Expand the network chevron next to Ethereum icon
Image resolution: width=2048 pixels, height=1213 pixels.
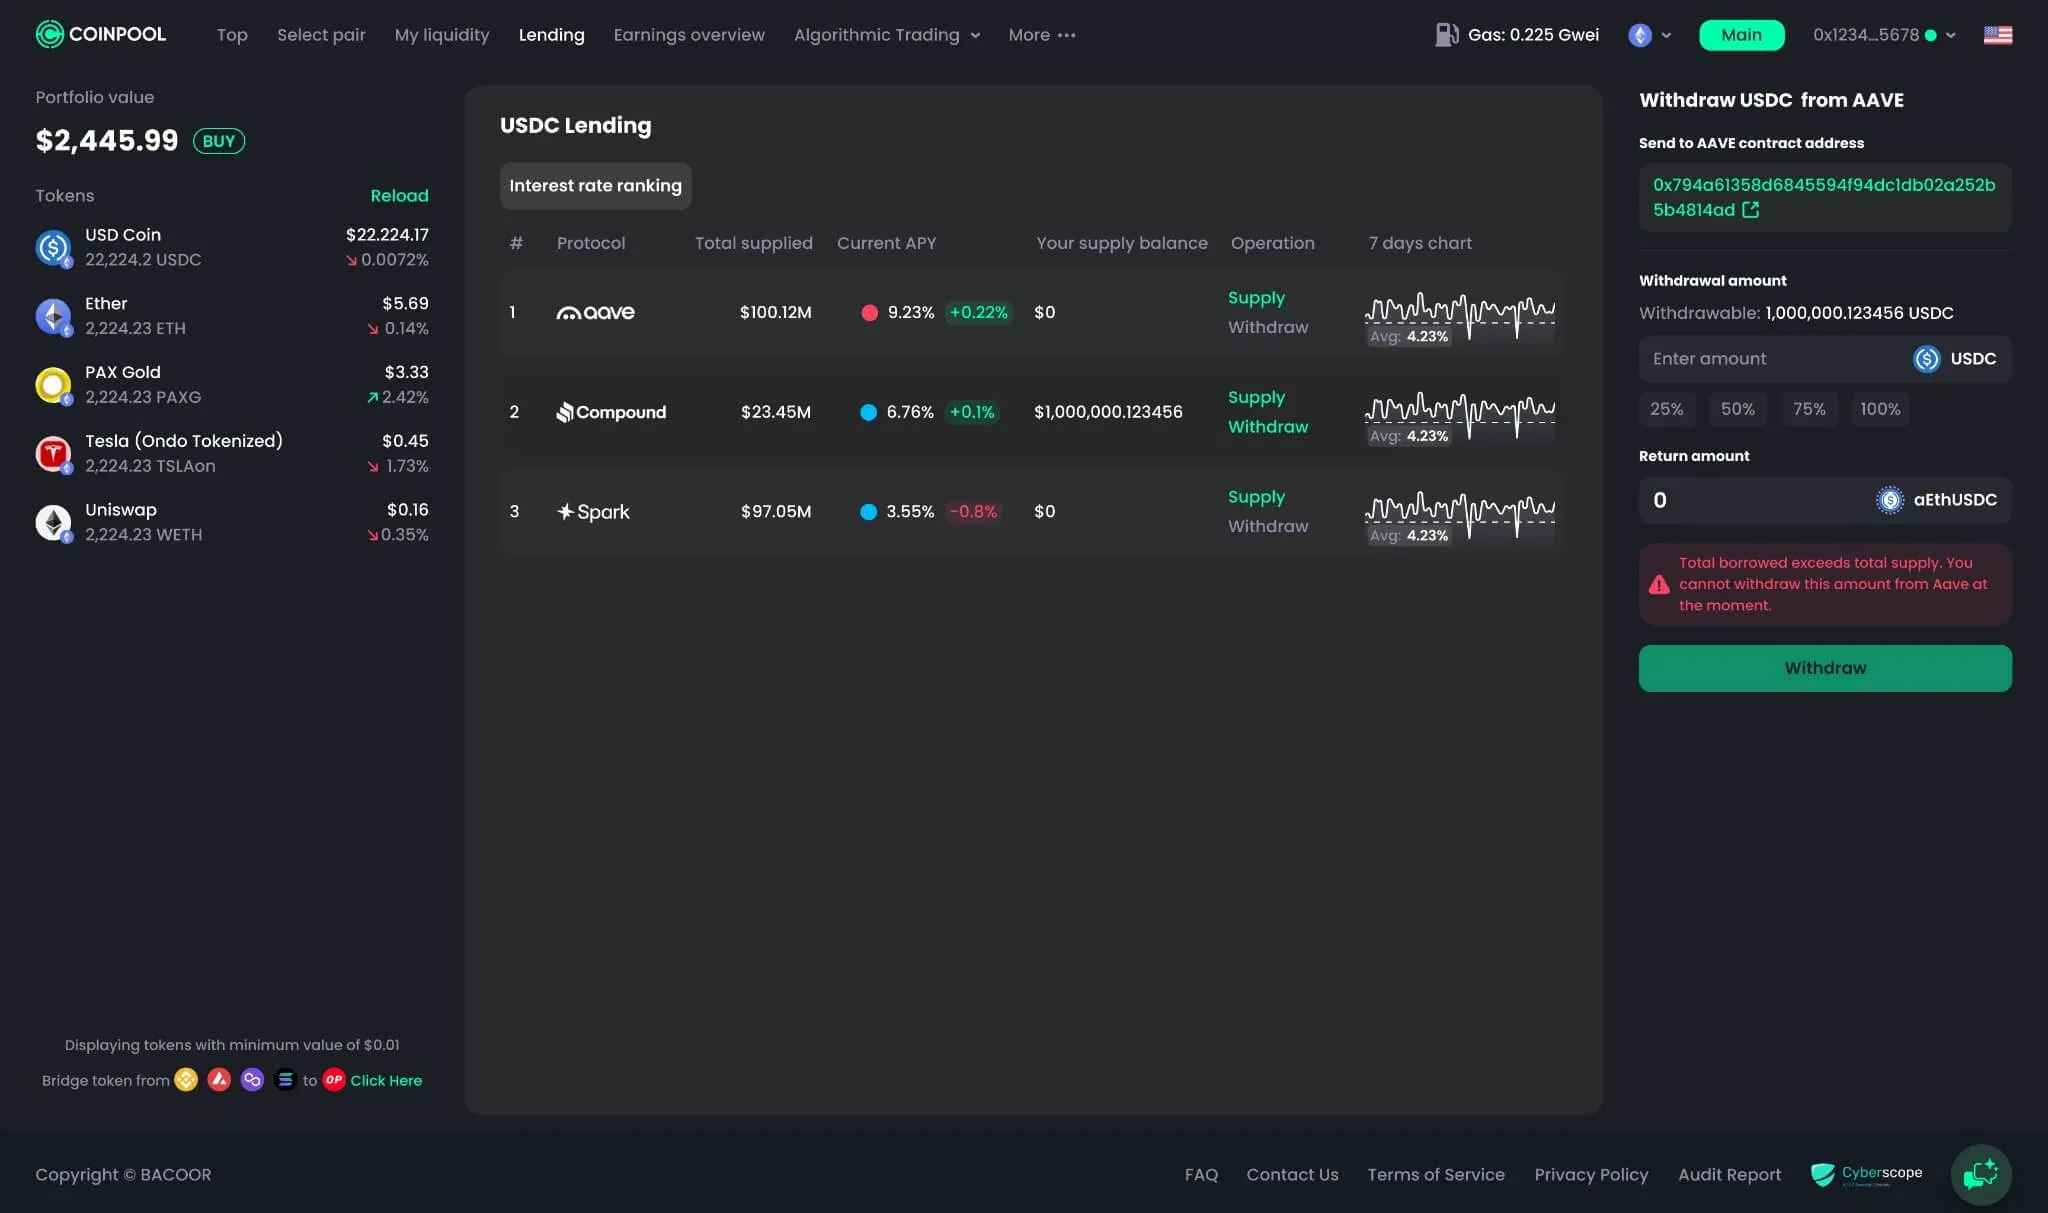pyautogui.click(x=1666, y=35)
